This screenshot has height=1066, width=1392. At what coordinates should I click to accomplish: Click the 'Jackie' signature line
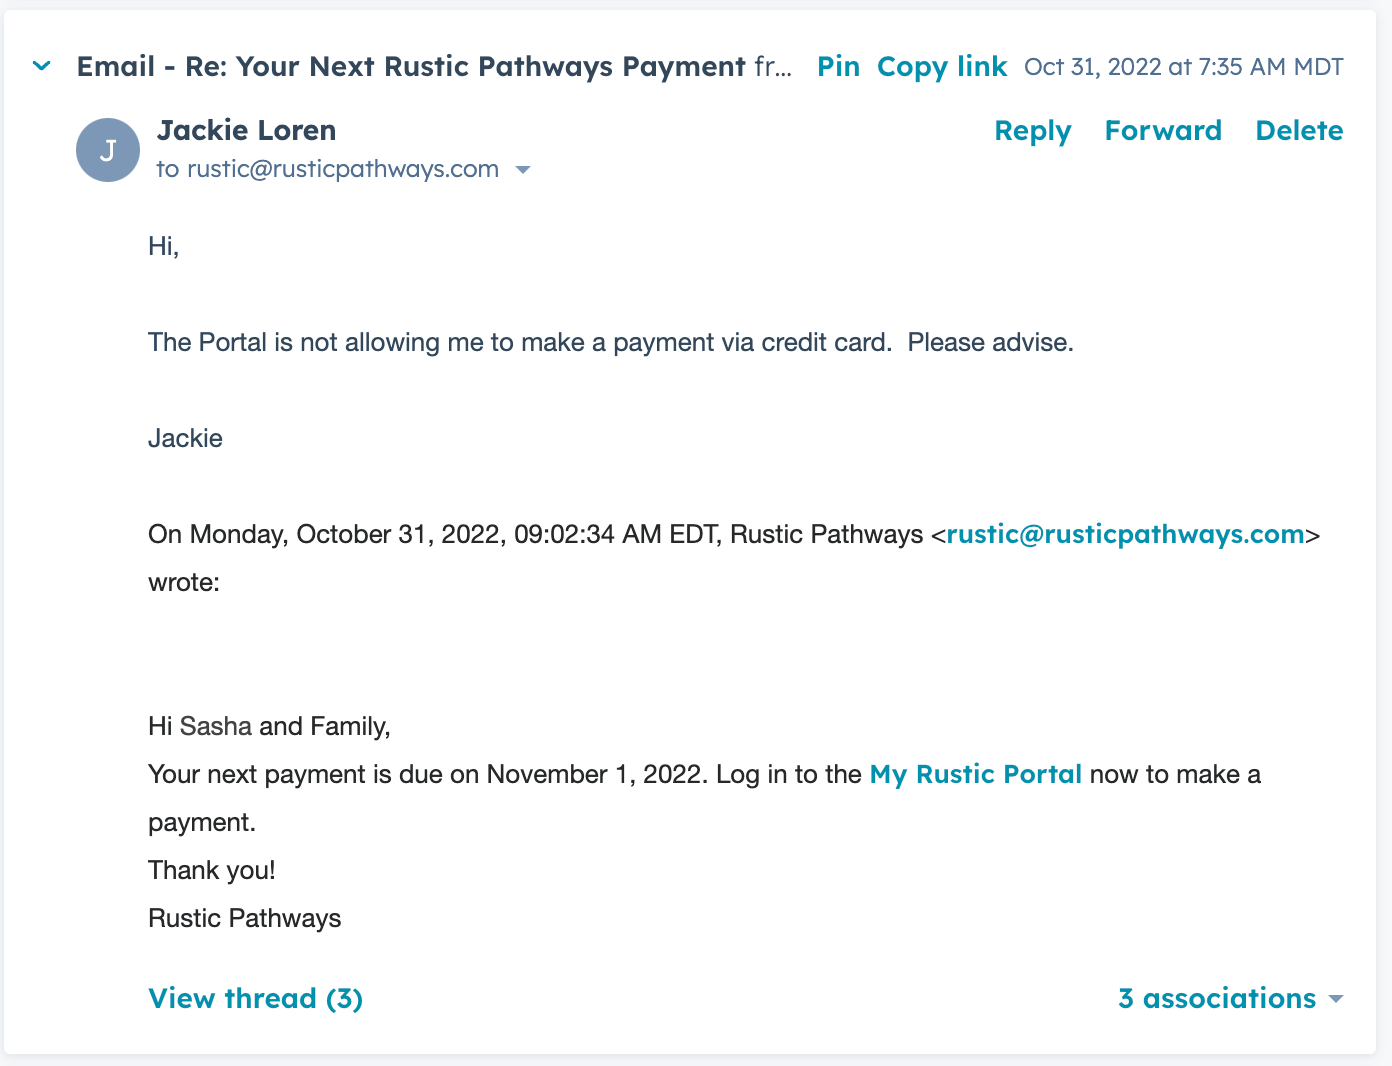coord(185,439)
